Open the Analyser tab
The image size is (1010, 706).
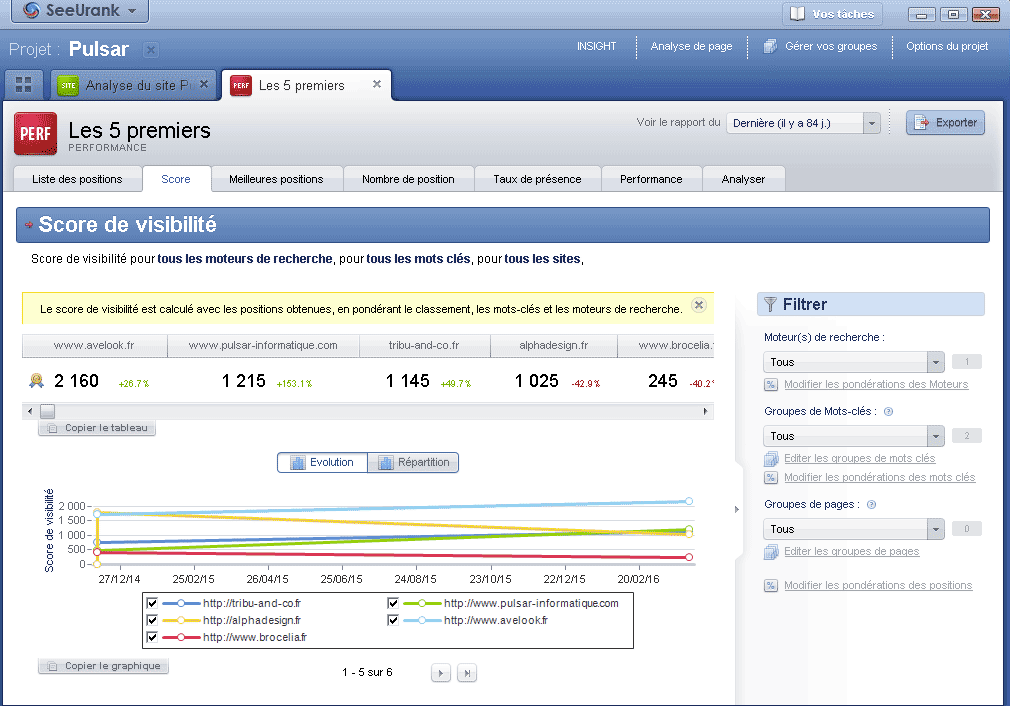point(743,179)
